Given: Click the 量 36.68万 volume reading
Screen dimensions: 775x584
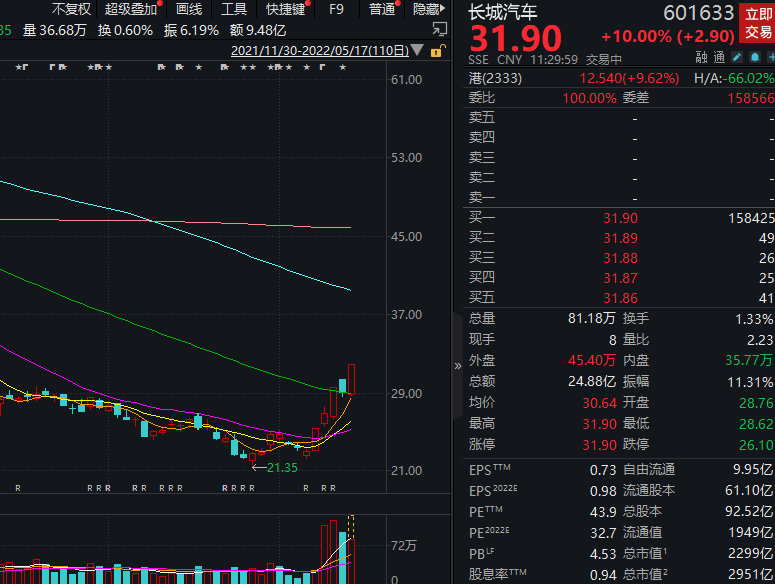Looking at the screenshot, I should tap(54, 31).
